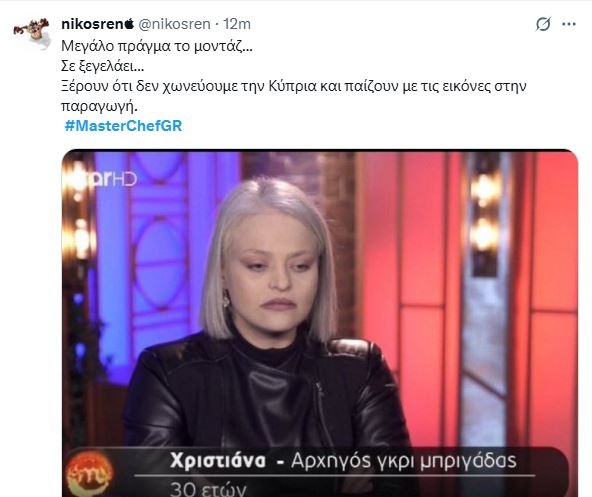
Task: Open the three-dot more options menu
Action: pyautogui.click(x=569, y=24)
